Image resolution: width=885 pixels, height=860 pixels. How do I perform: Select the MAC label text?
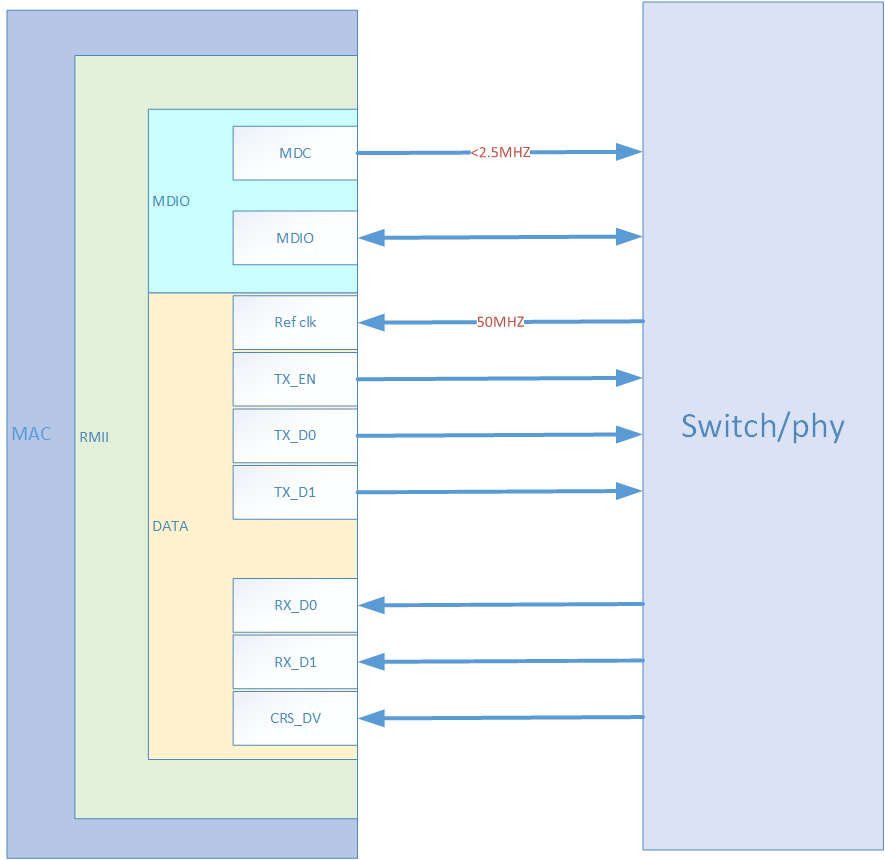click(x=31, y=434)
